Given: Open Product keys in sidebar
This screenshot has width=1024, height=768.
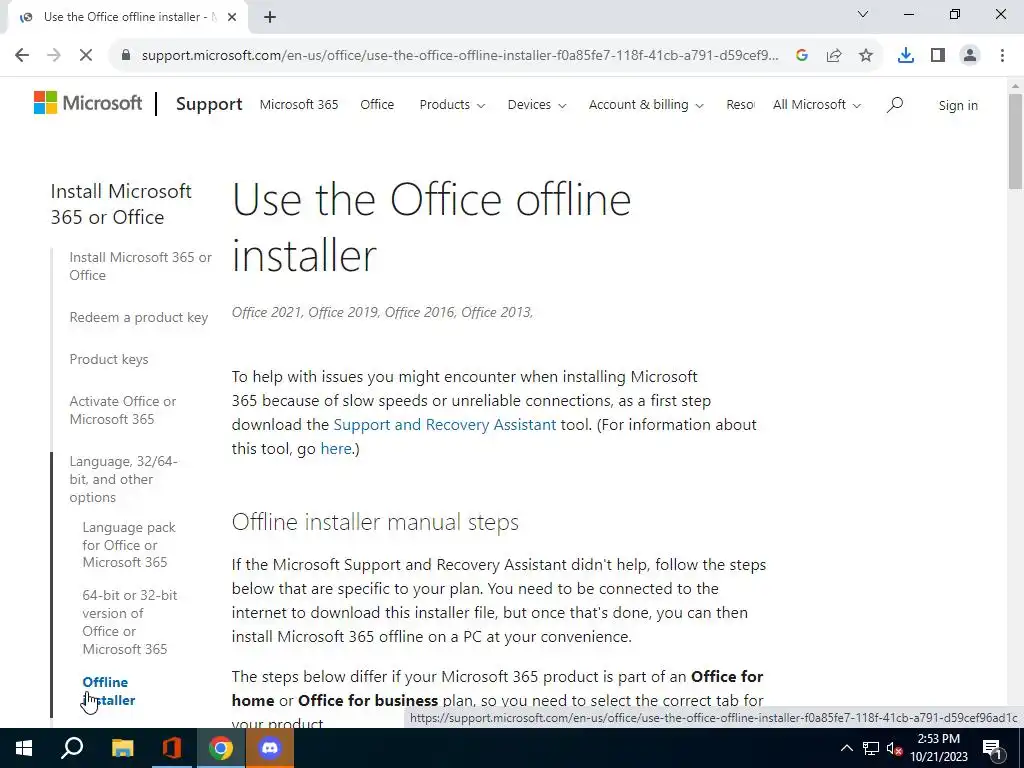Looking at the screenshot, I should tap(108, 359).
